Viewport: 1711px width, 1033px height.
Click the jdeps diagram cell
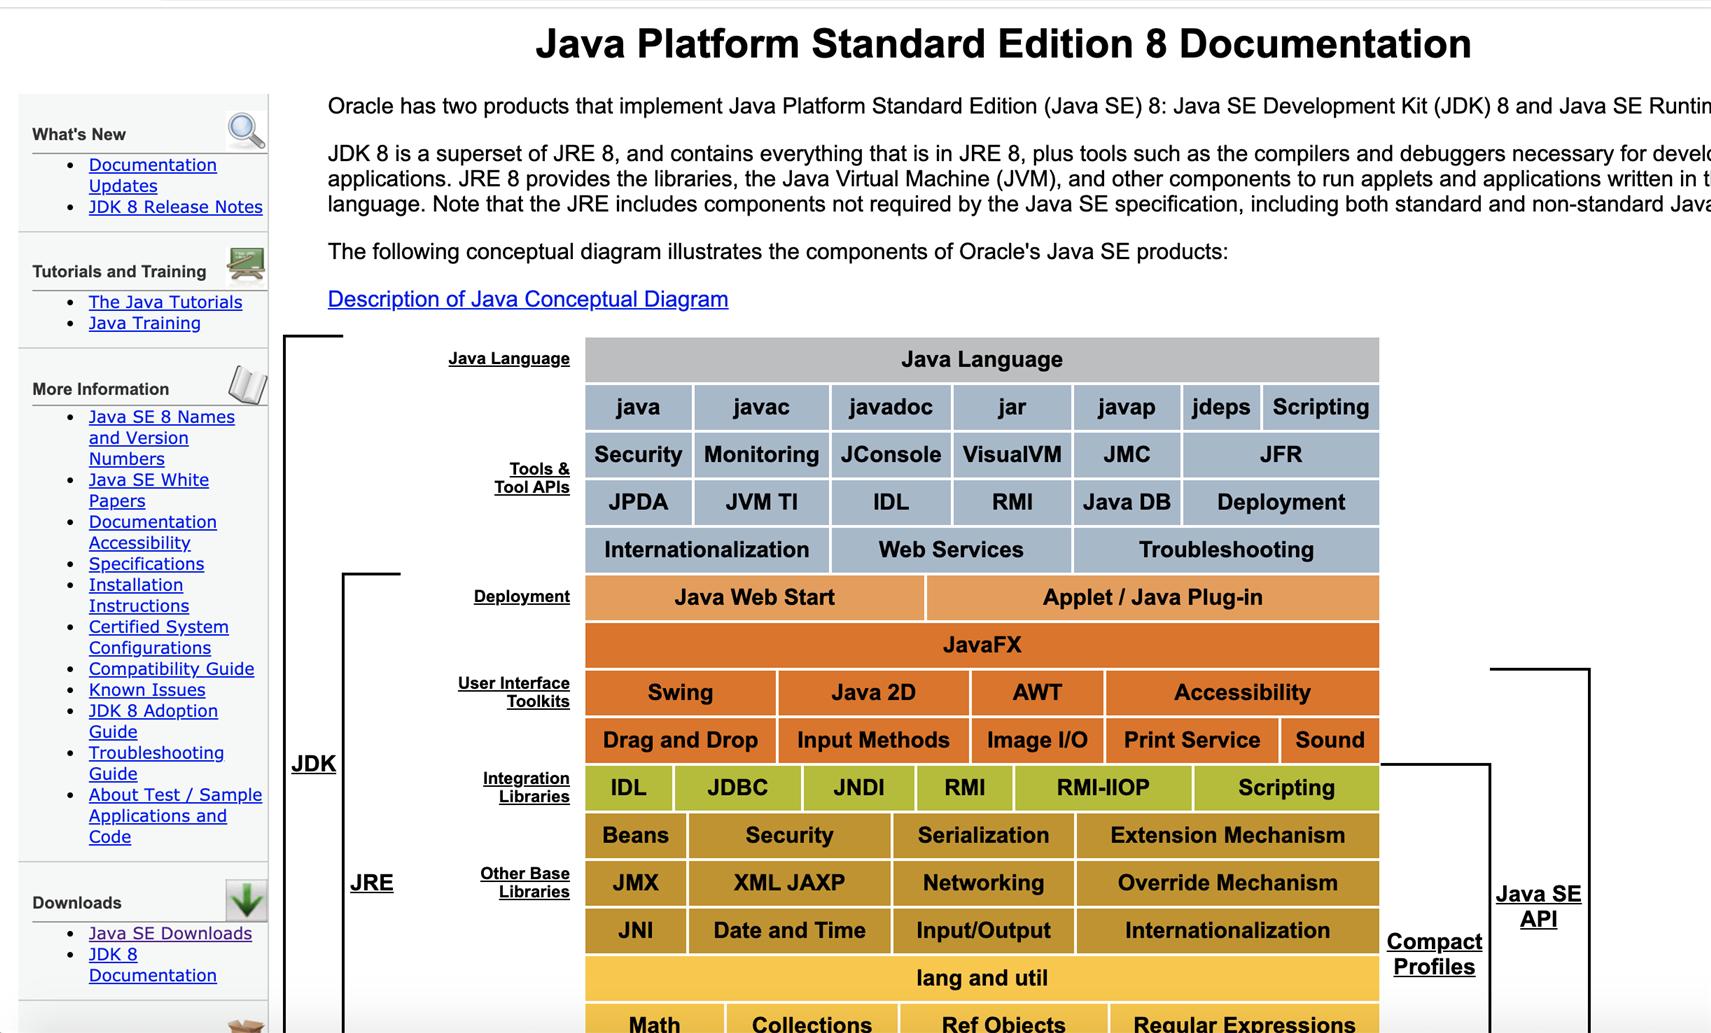1221,407
